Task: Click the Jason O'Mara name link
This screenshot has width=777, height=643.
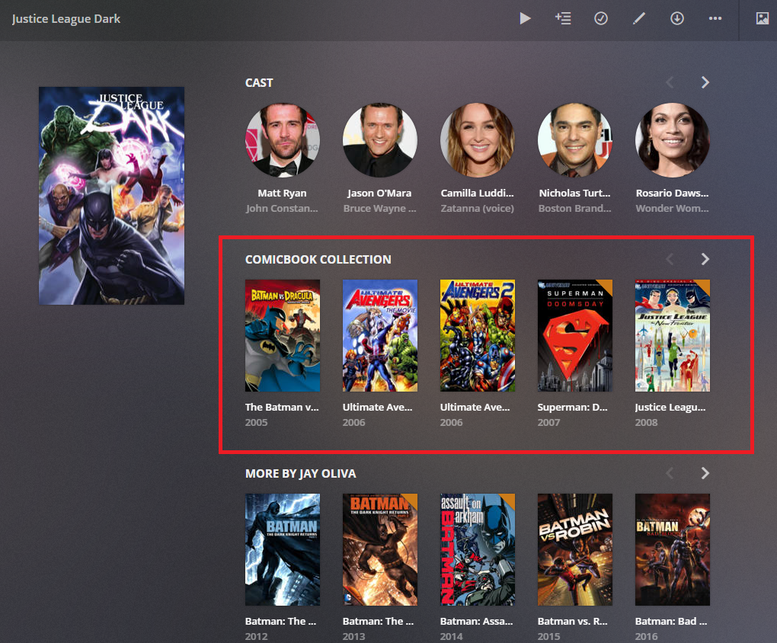Action: point(380,193)
